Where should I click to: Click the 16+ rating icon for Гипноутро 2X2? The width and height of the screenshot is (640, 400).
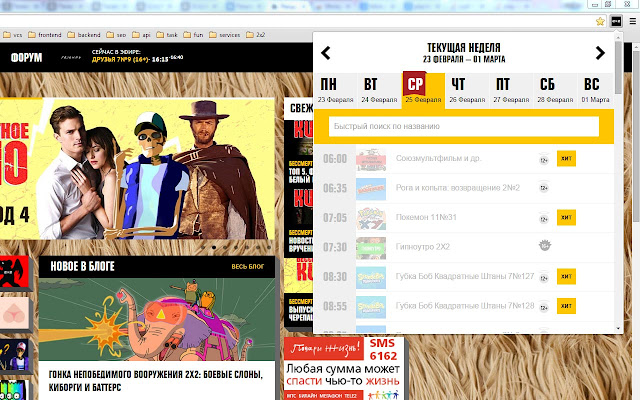click(544, 245)
